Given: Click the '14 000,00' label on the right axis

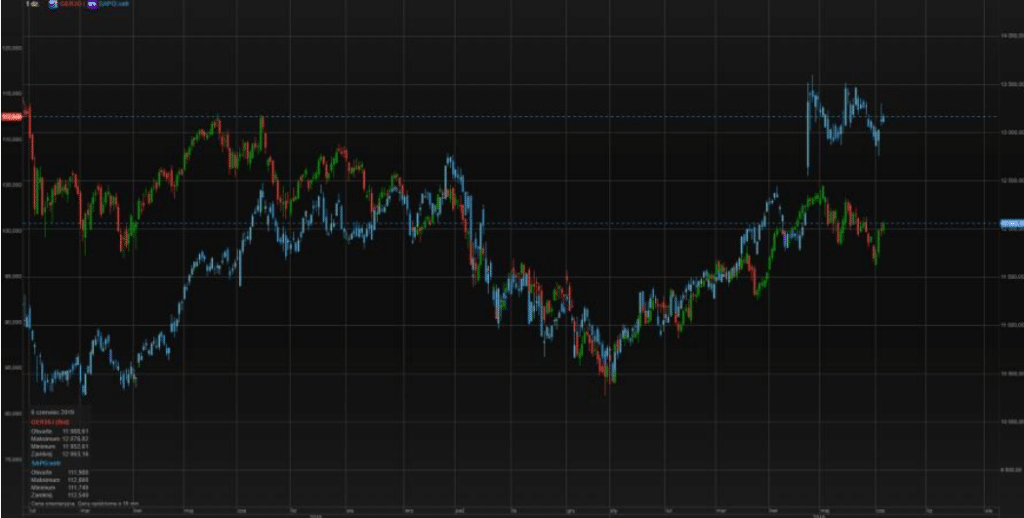Looking at the screenshot, I should point(1012,37).
